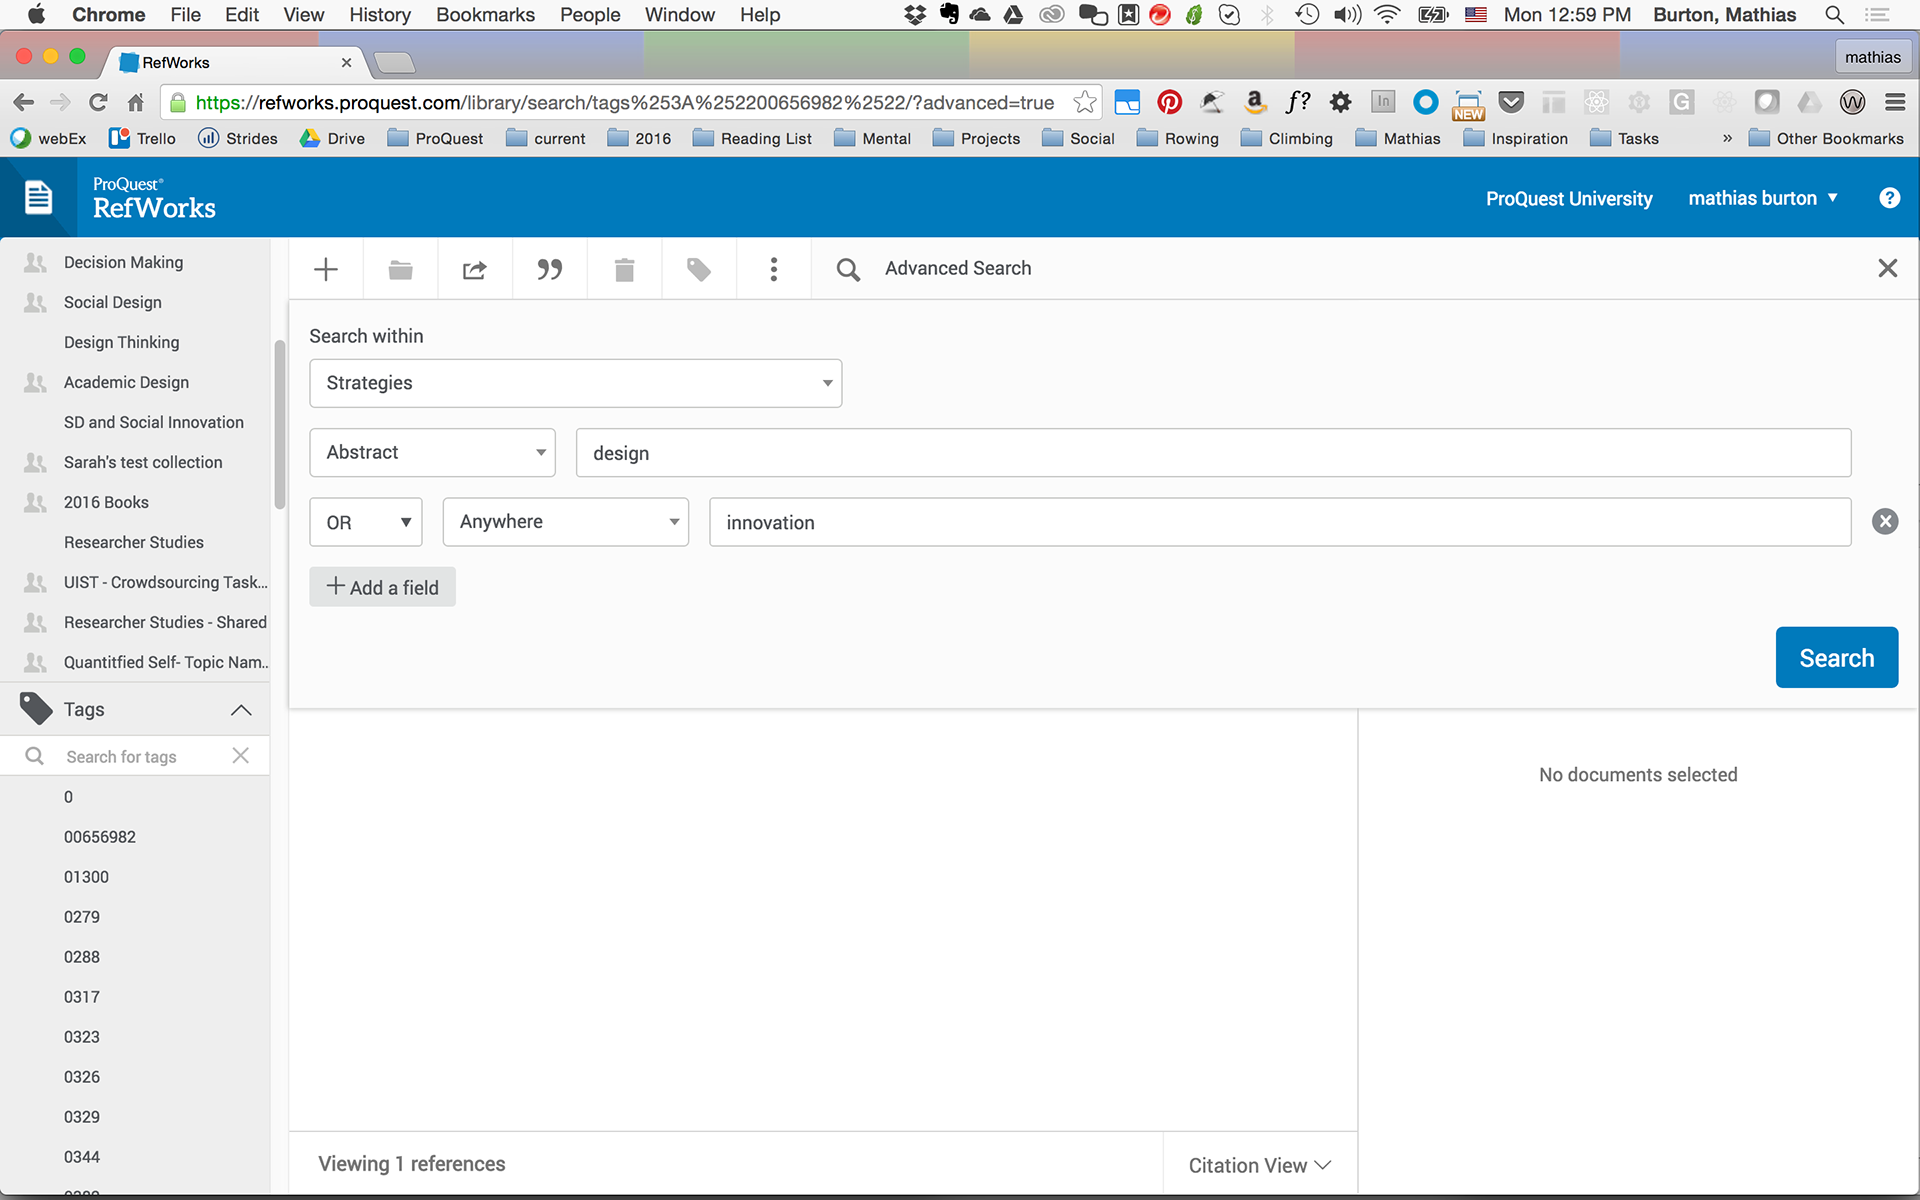Click the blue Search button
The image size is (1920, 1200).
click(x=1836, y=658)
